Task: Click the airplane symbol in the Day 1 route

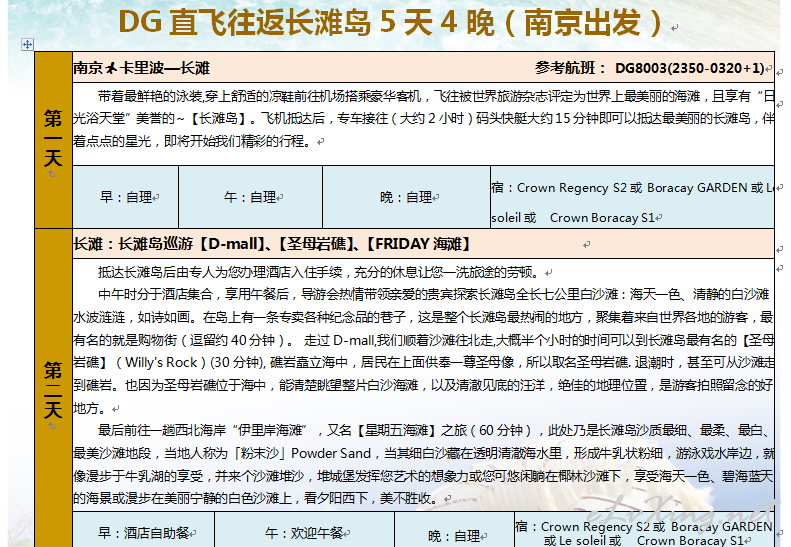Action: pos(112,69)
